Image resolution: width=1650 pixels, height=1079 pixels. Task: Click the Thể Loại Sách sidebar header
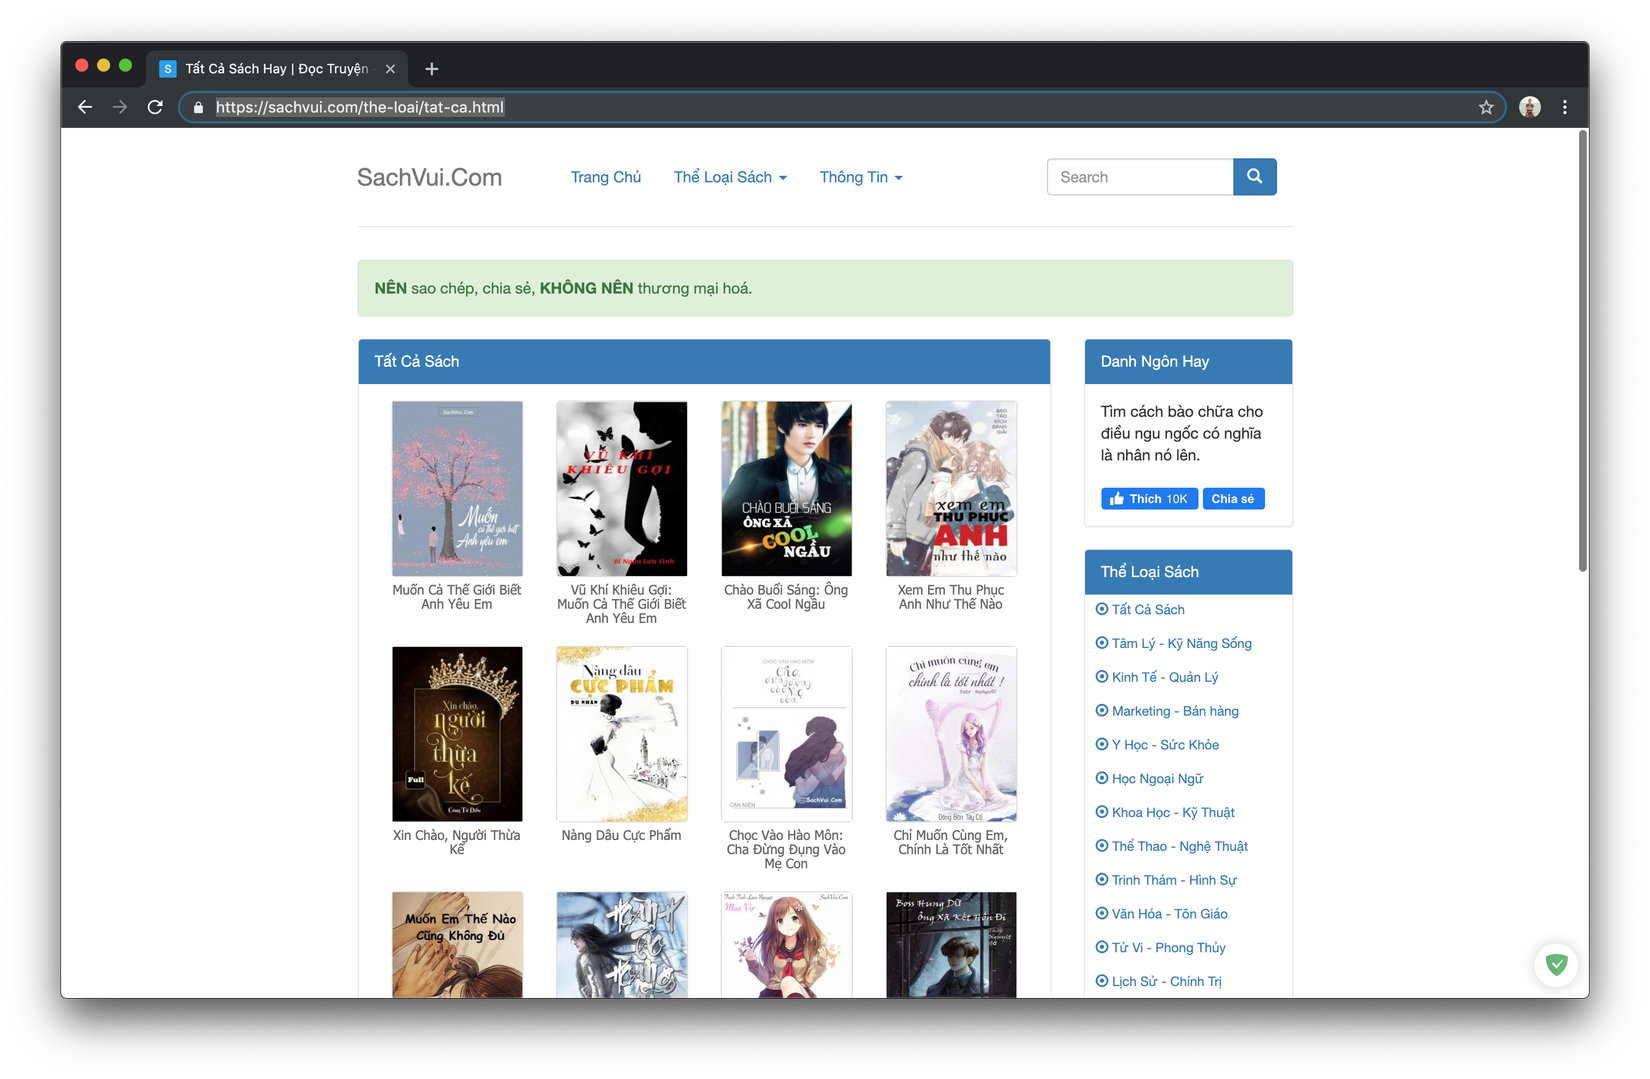1188,572
